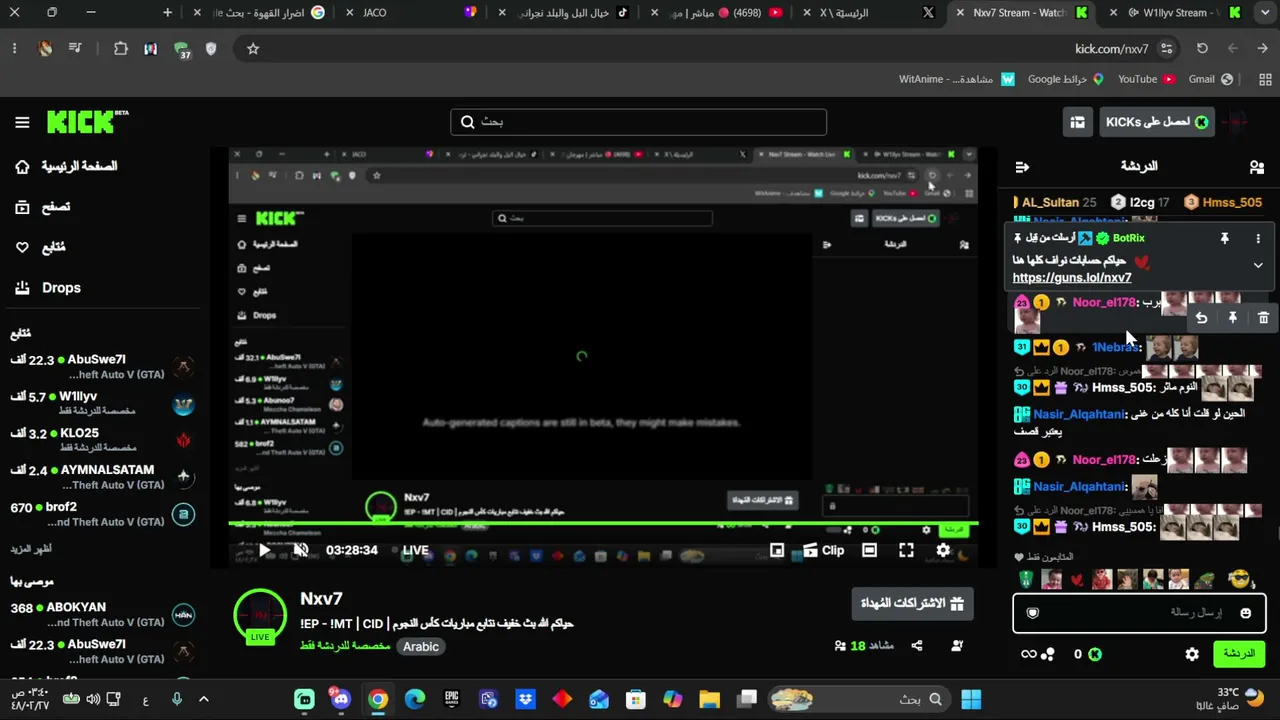Open pinned message more options
The height and width of the screenshot is (720, 1280).
1258,239
